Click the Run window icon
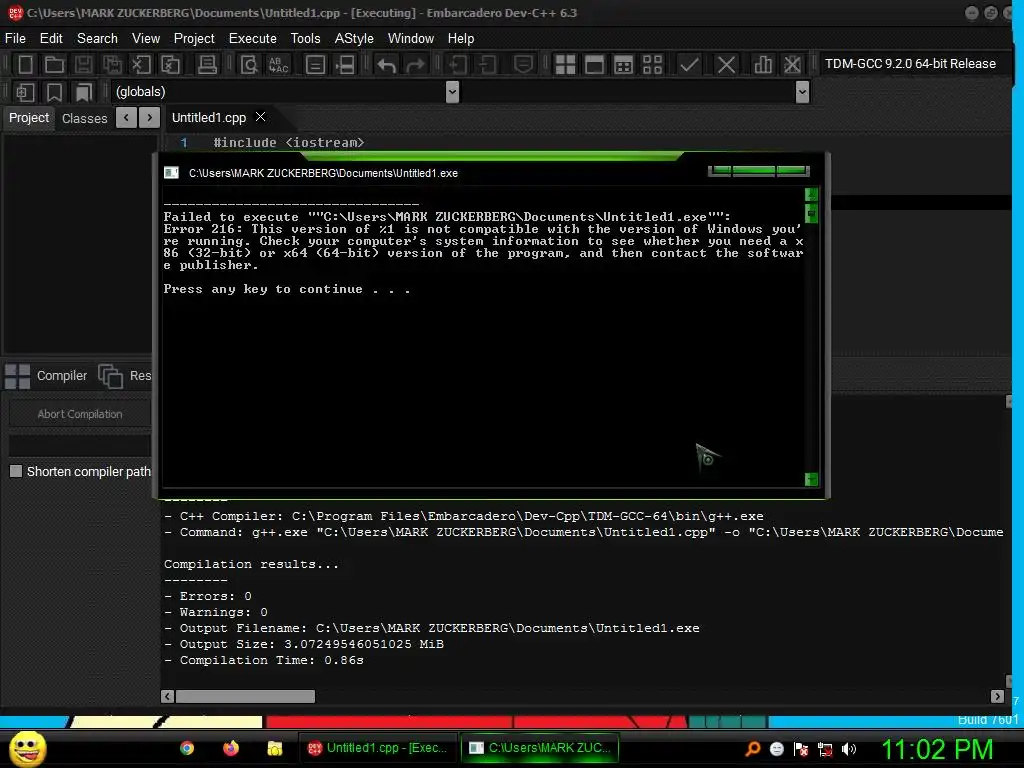Image resolution: width=1024 pixels, height=768 pixels. (x=594, y=64)
